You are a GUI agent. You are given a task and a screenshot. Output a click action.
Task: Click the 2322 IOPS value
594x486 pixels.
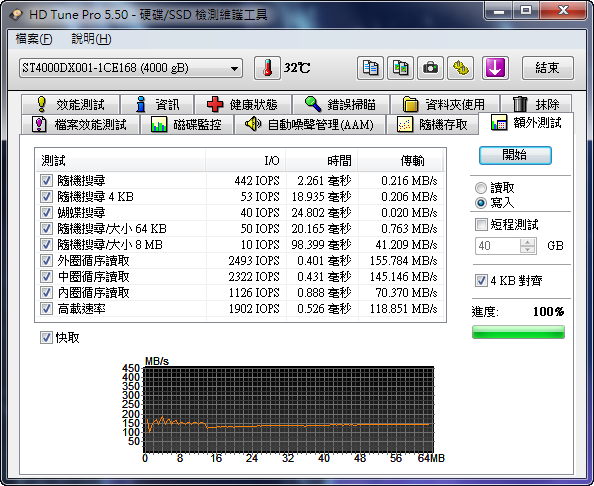click(254, 277)
